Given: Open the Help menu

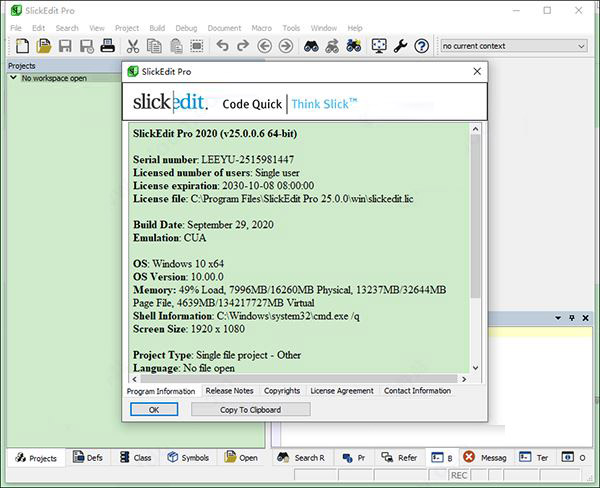Looking at the screenshot, I should tap(355, 28).
